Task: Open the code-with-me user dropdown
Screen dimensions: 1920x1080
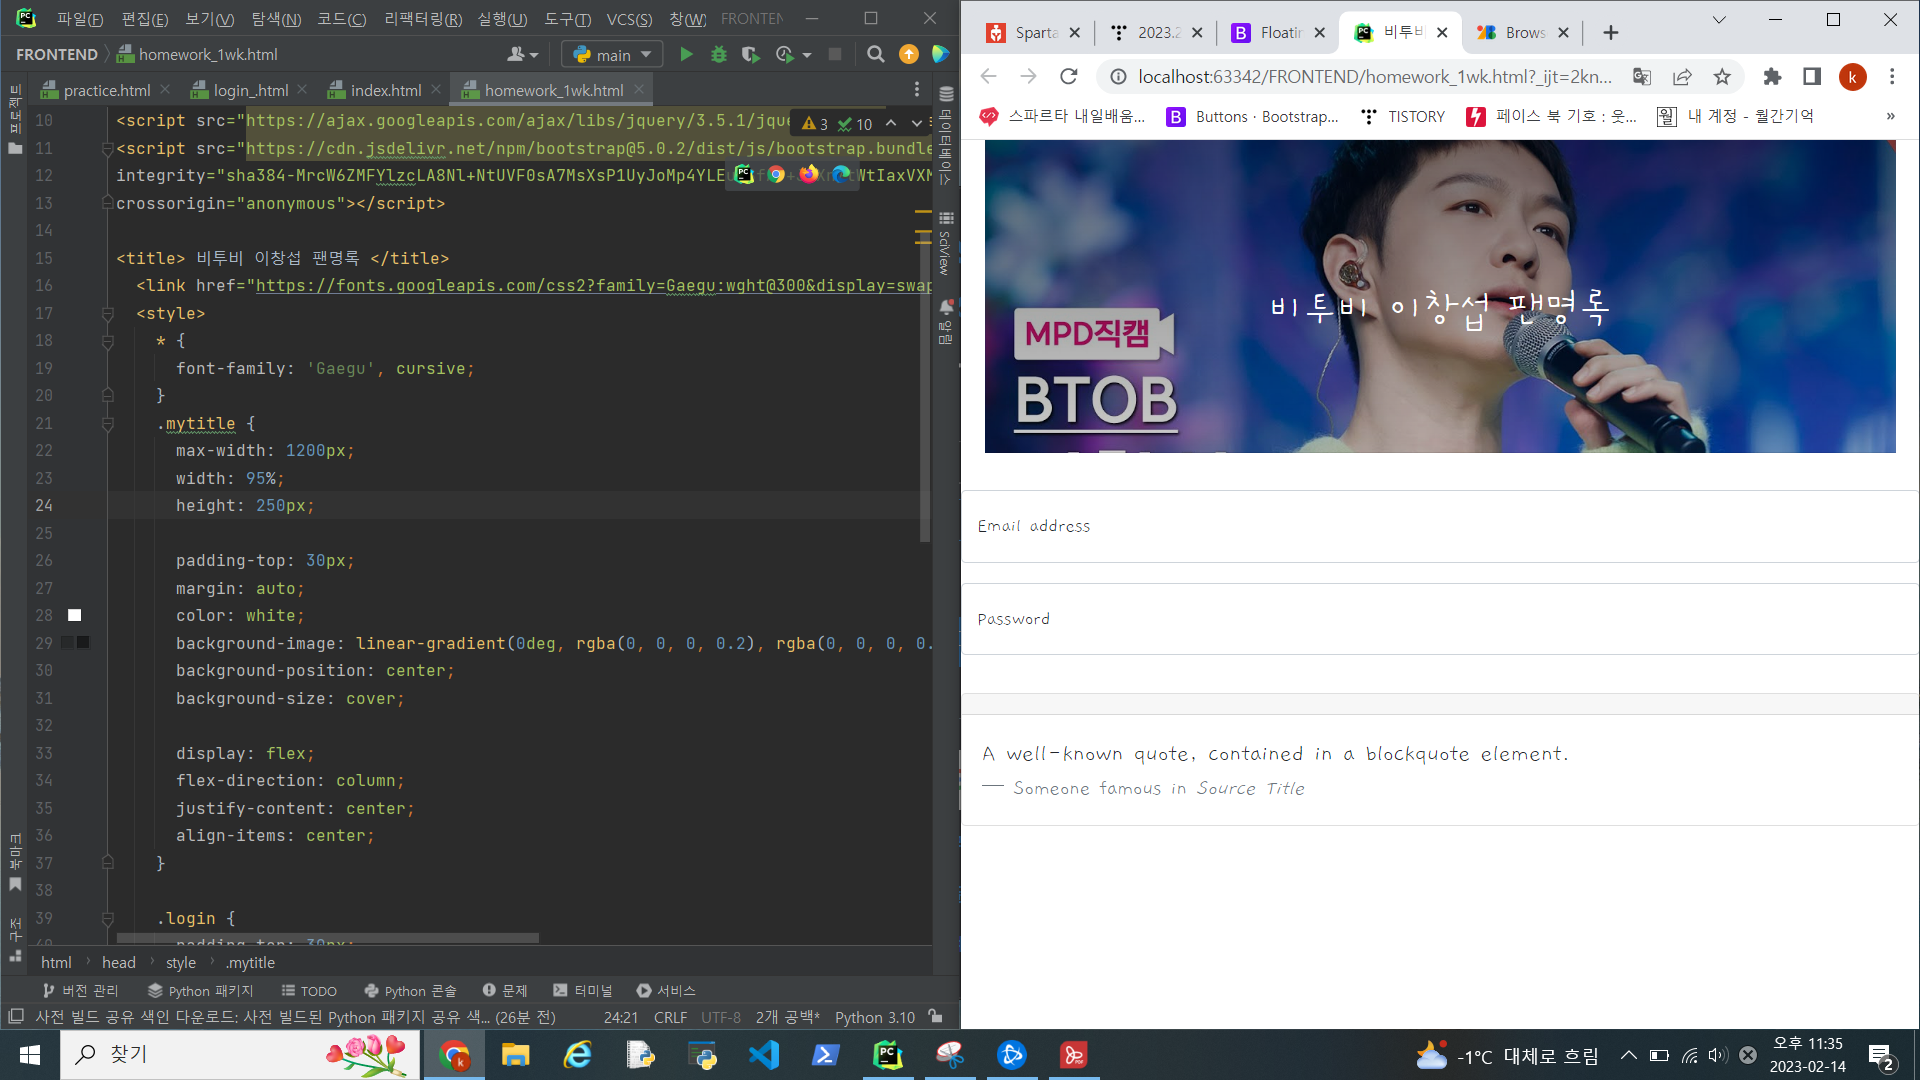Action: coord(523,54)
